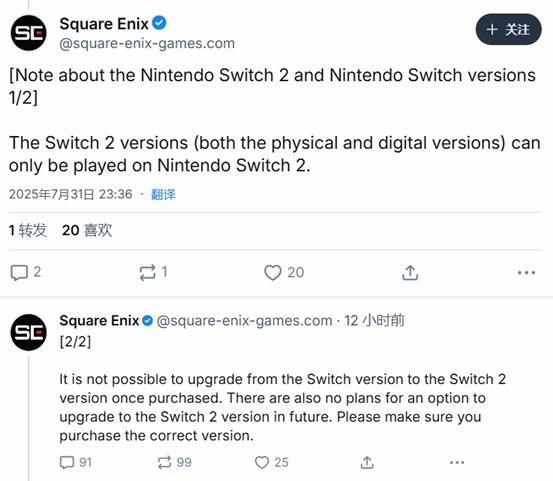This screenshot has width=553, height=481.
Task: View the 20 喜欢 likes list
Action: (87, 230)
